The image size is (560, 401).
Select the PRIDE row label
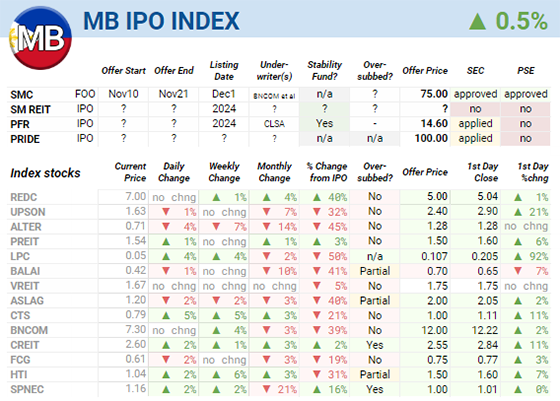coord(25,139)
